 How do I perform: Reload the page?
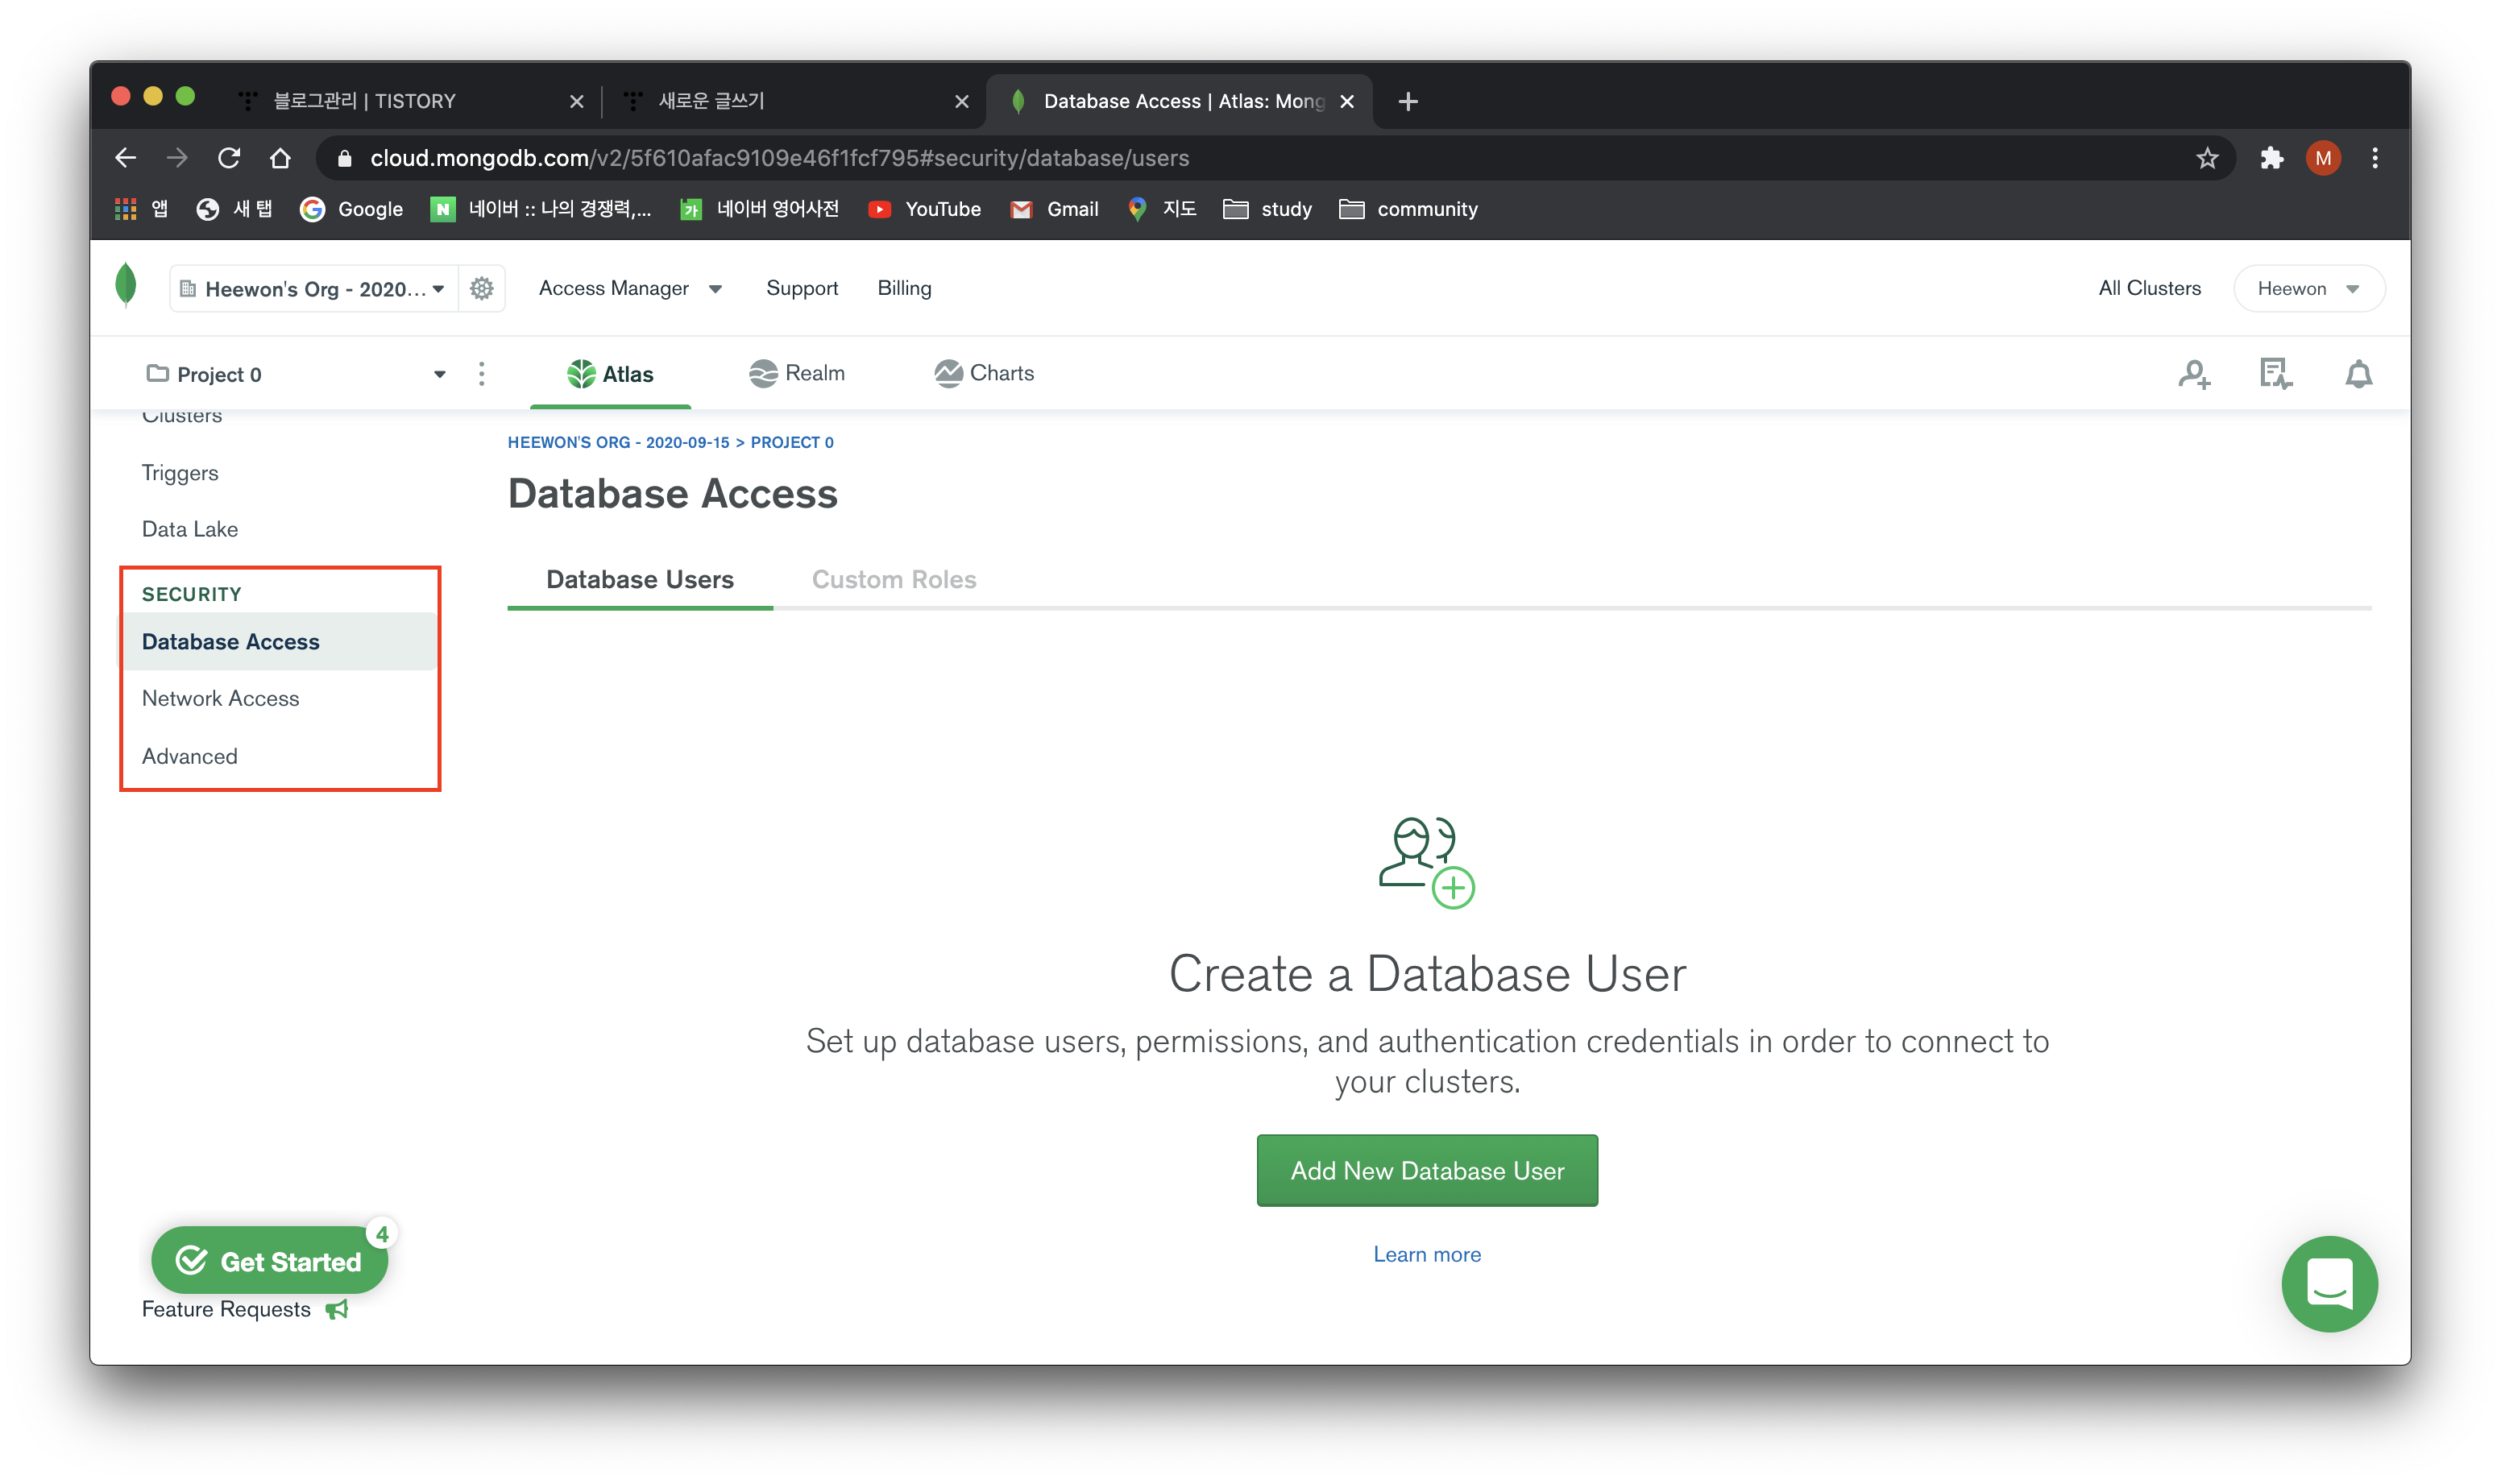pyautogui.click(x=229, y=158)
